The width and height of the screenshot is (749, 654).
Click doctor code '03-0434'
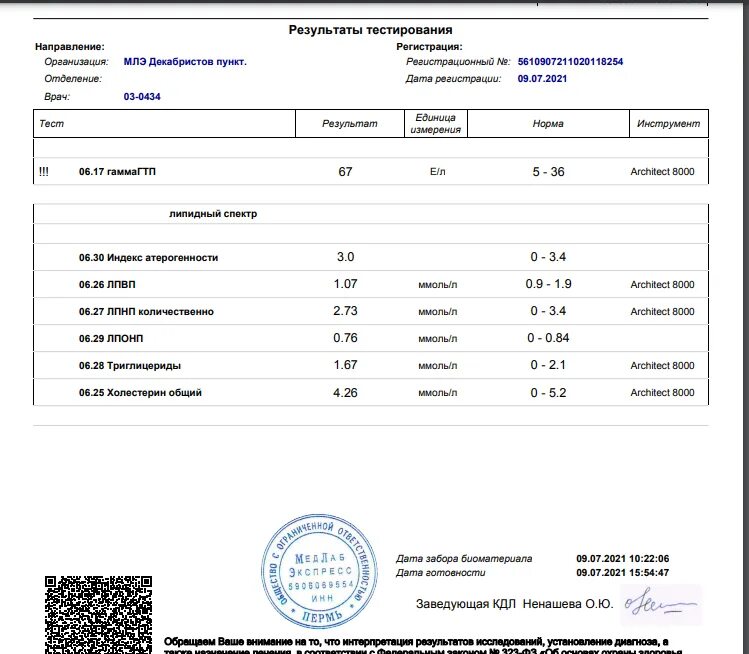point(142,96)
